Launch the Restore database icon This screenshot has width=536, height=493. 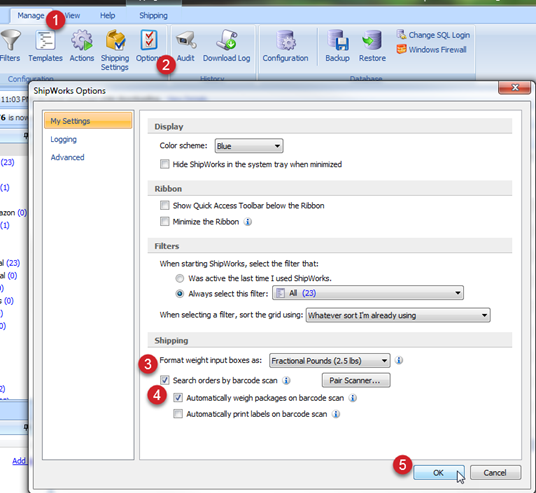pos(372,40)
